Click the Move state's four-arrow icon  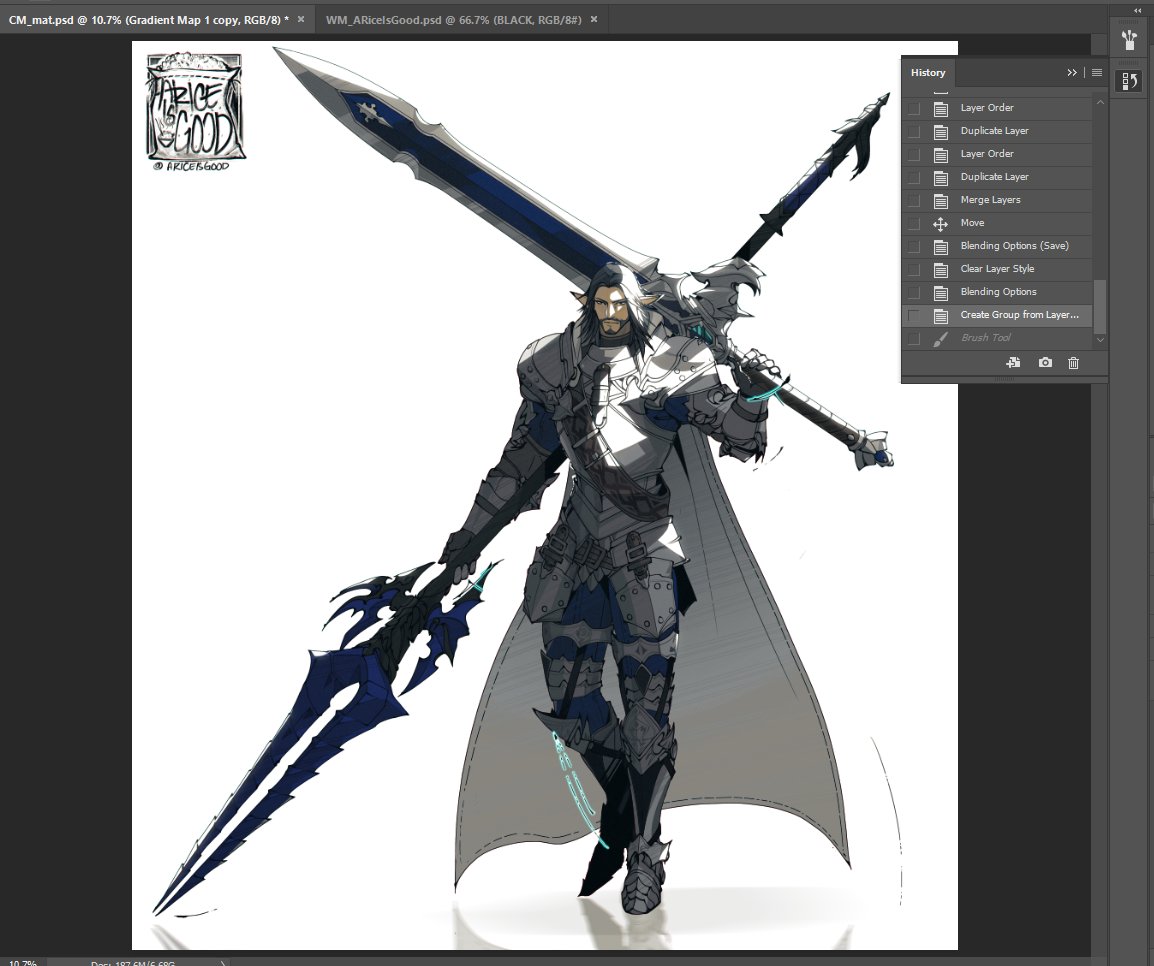tap(940, 224)
